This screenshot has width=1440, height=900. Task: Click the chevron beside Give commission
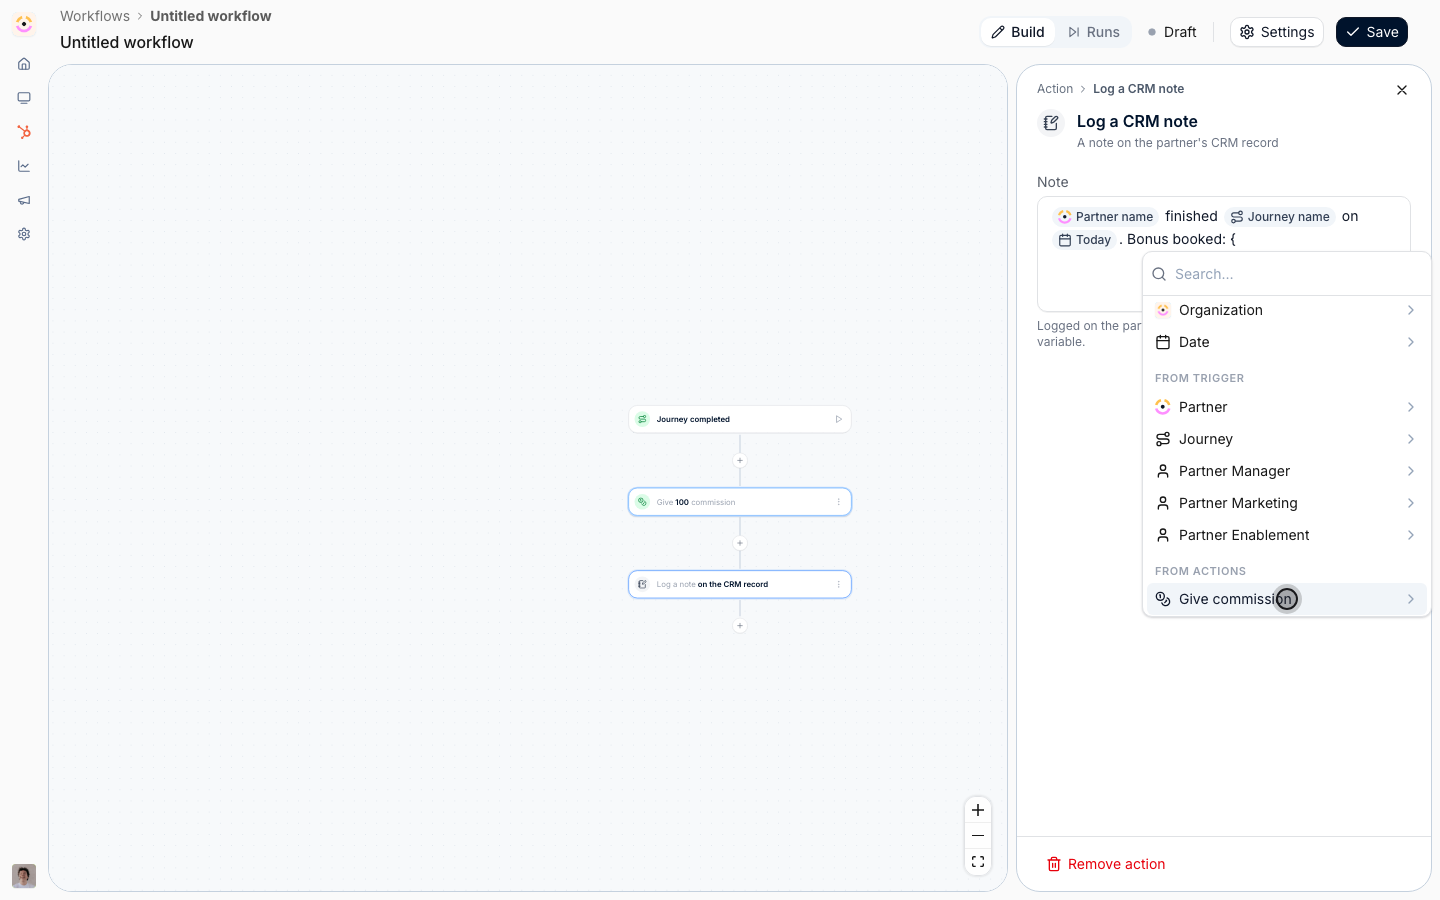[1411, 599]
